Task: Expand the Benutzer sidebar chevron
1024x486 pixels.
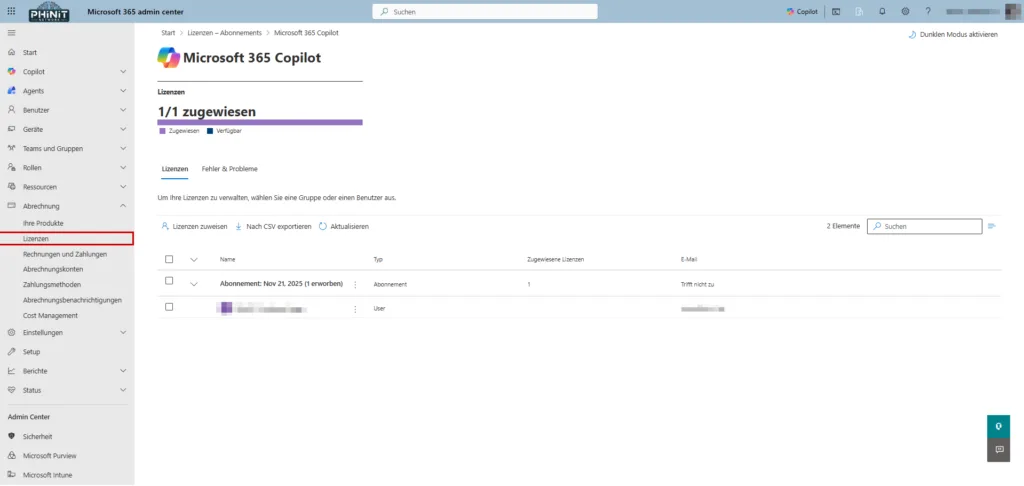Action: [x=123, y=110]
